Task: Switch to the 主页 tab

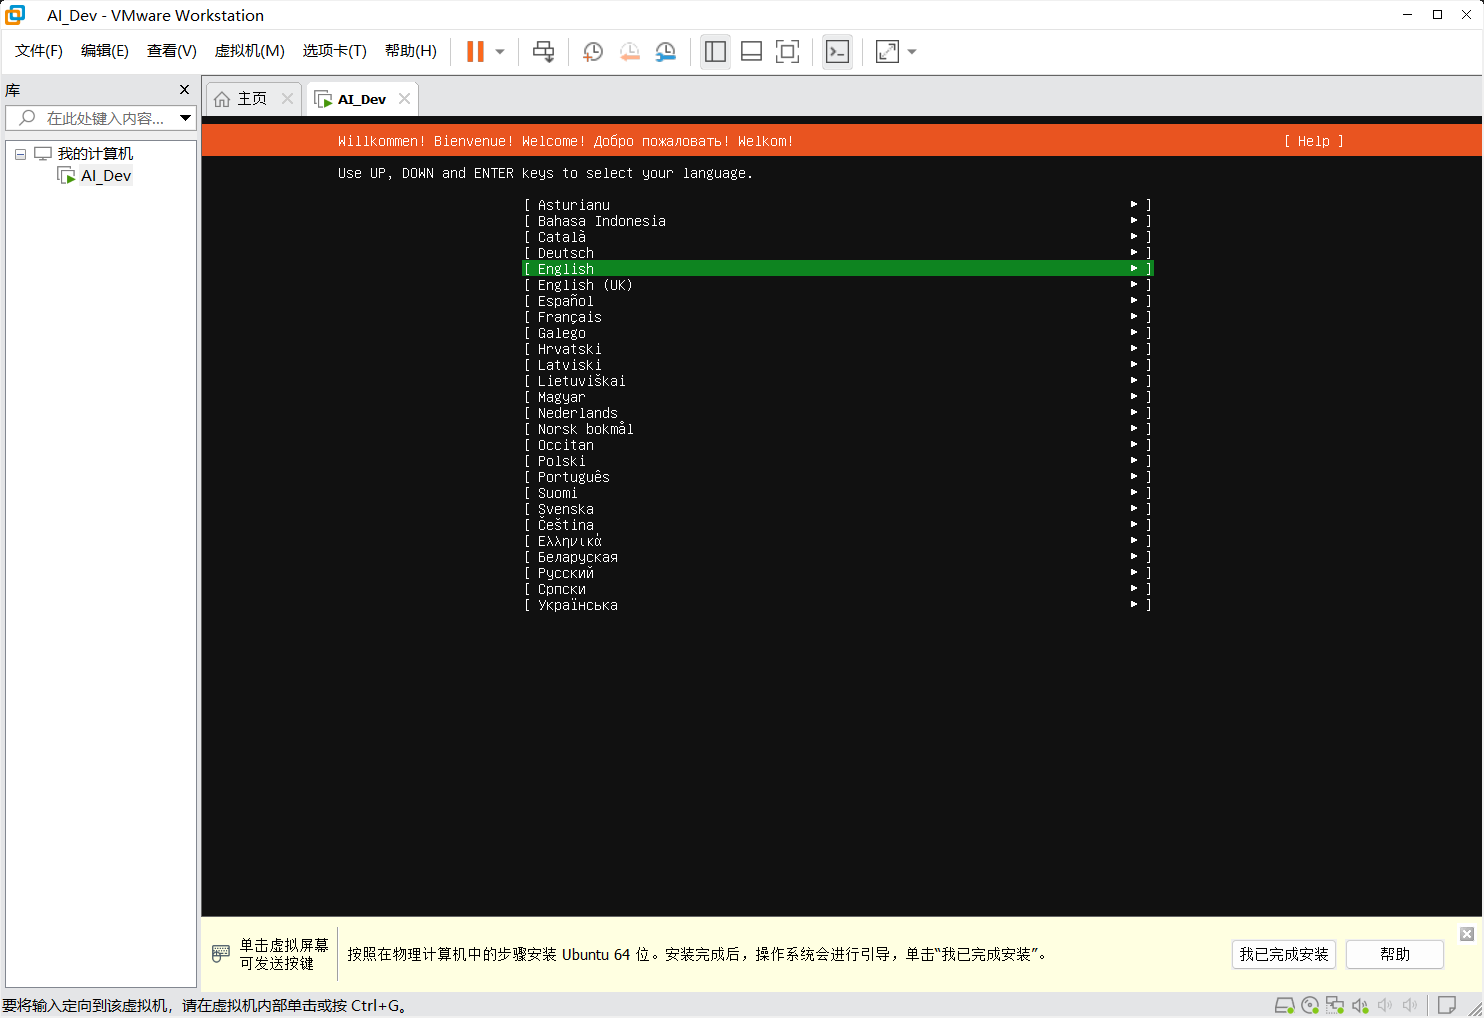Action: [x=248, y=98]
